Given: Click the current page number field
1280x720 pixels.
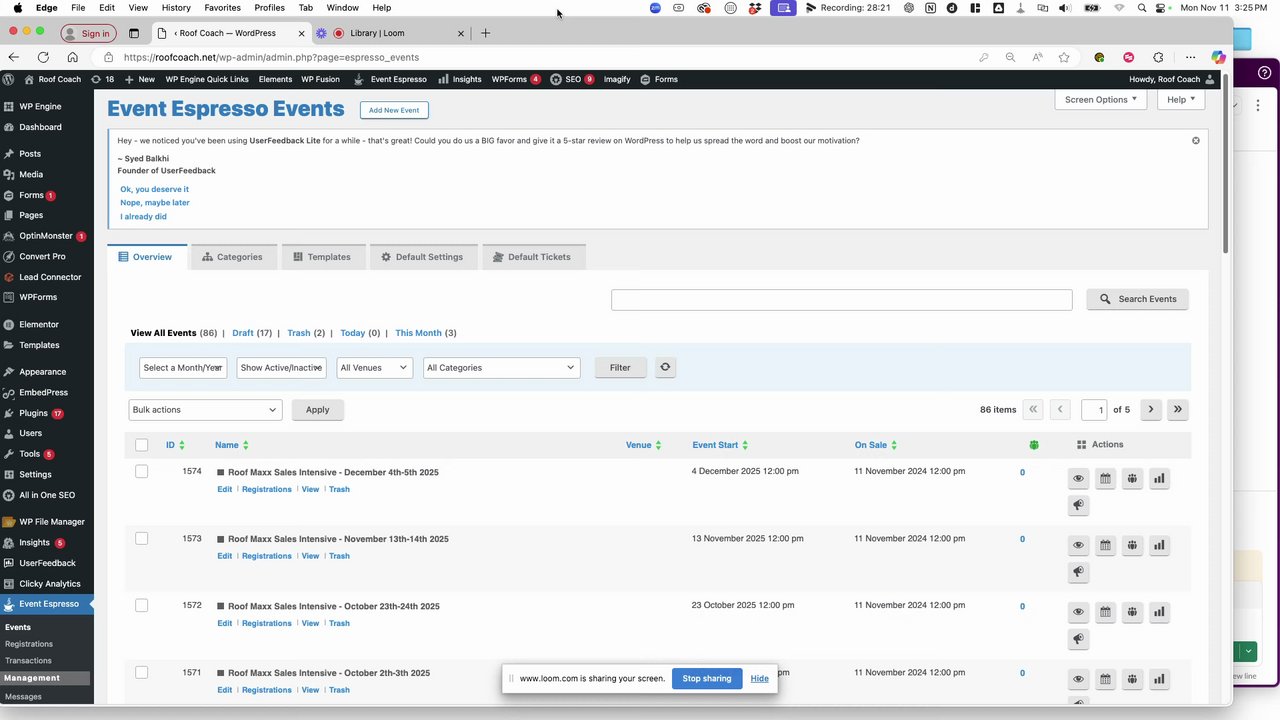Looking at the screenshot, I should click(1094, 409).
